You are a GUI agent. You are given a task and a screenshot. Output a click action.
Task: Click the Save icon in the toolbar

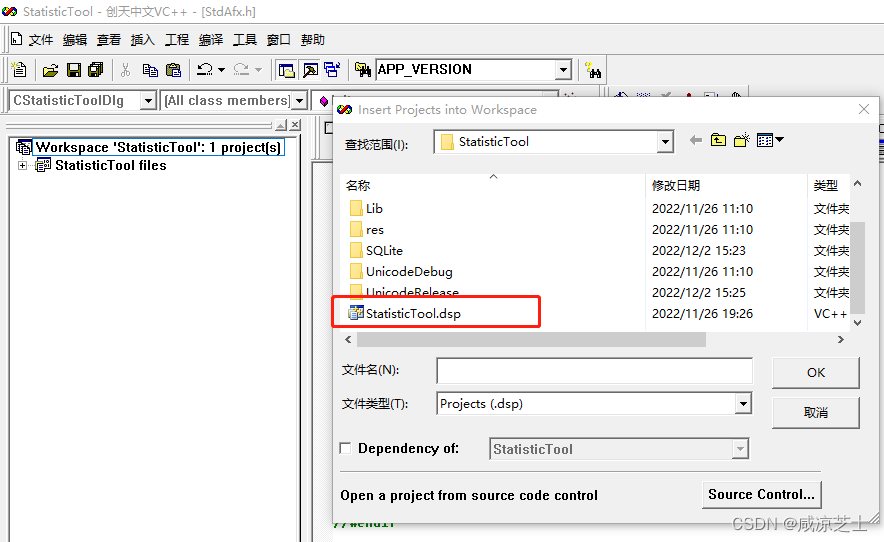73,70
